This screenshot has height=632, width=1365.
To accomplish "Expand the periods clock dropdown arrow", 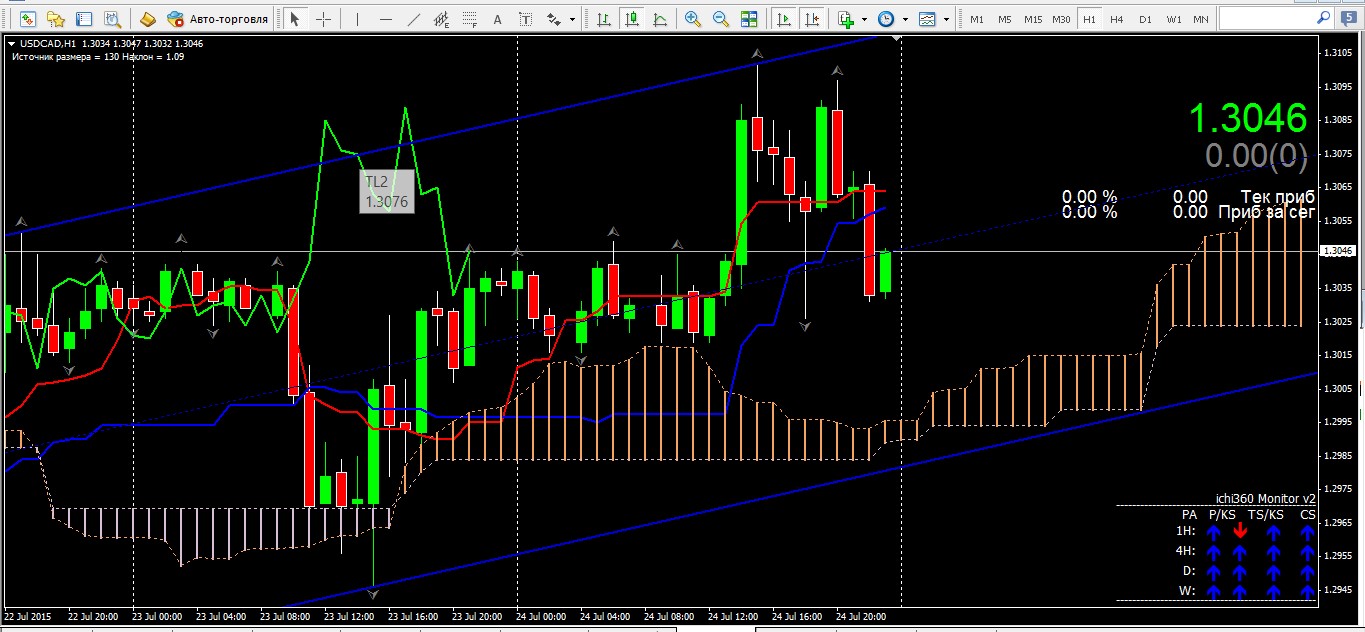I will (x=905, y=19).
